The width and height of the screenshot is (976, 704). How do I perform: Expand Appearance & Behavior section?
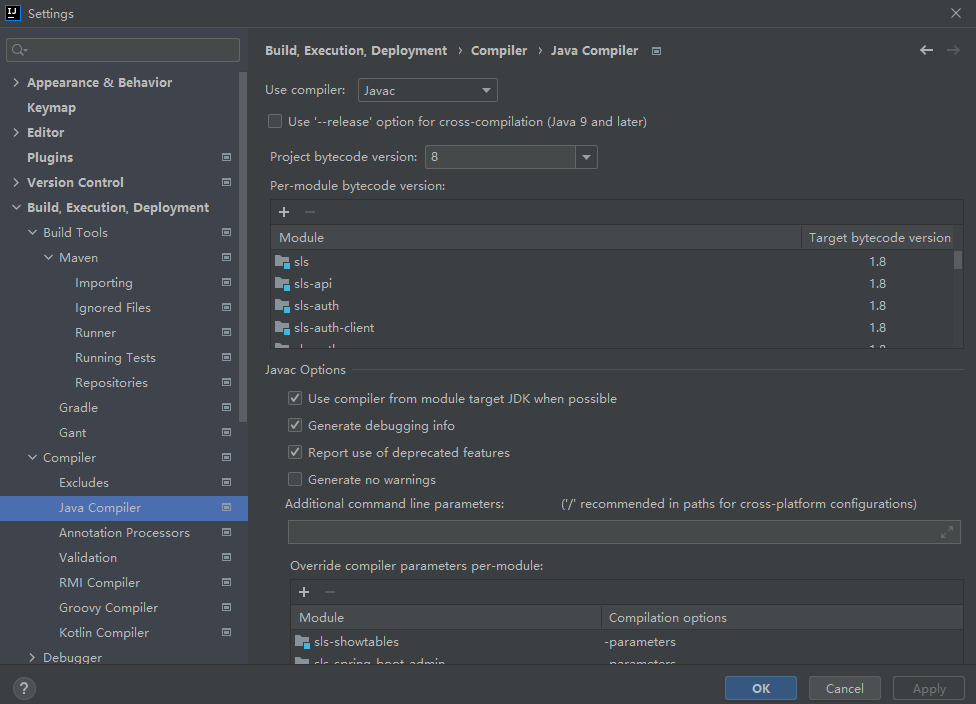click(x=16, y=82)
